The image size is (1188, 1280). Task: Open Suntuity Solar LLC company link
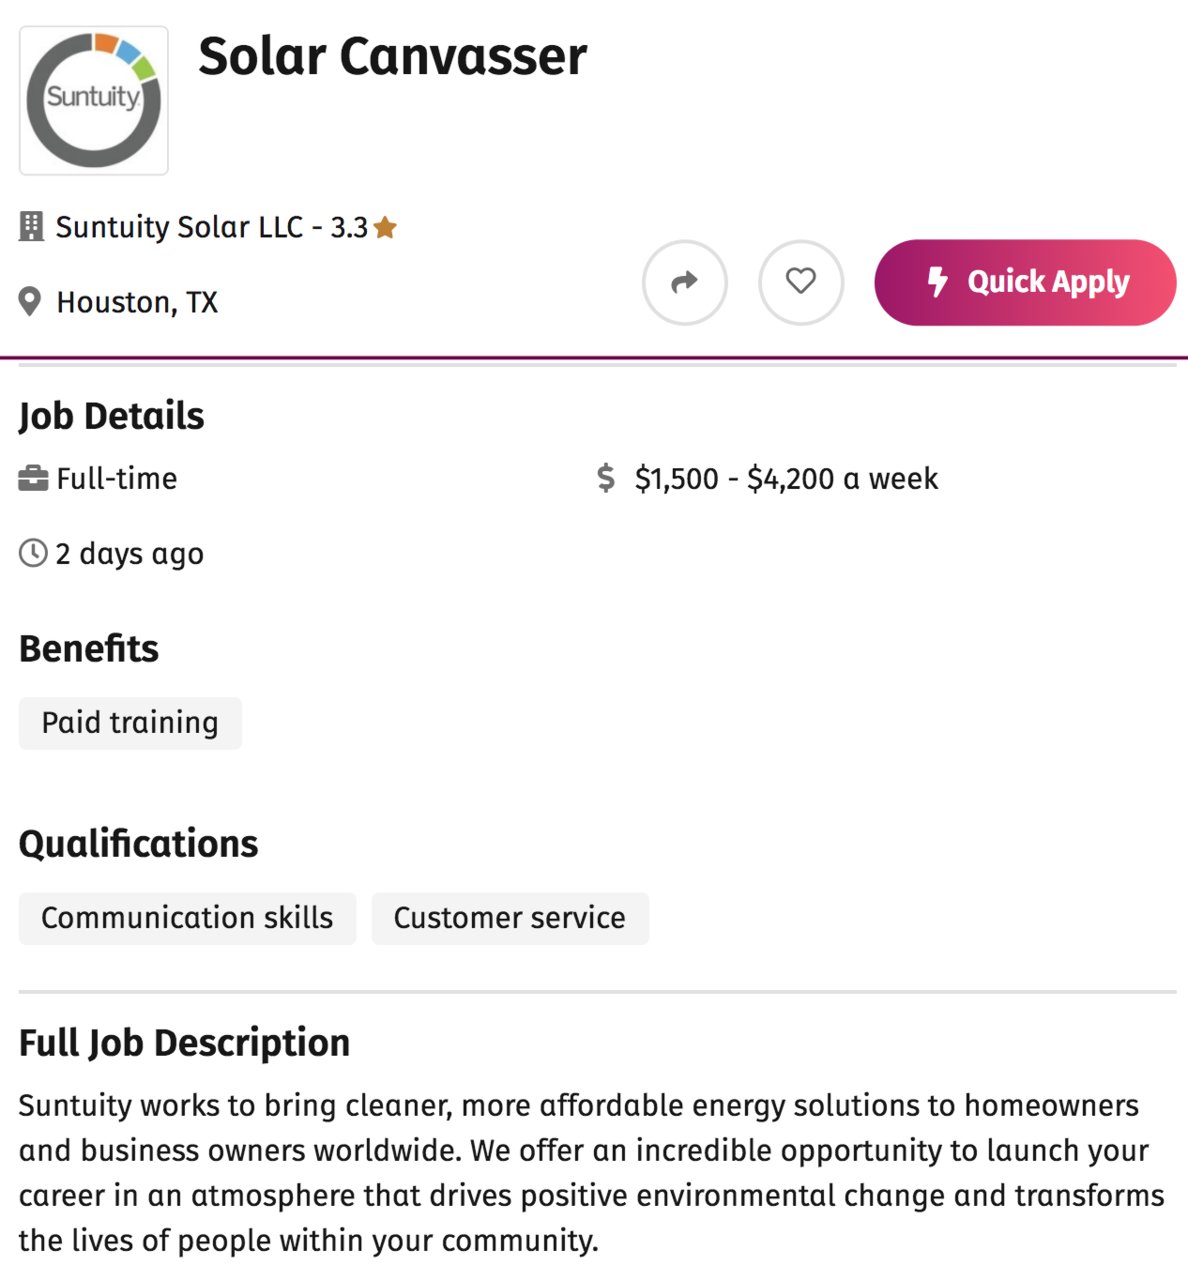(x=179, y=227)
